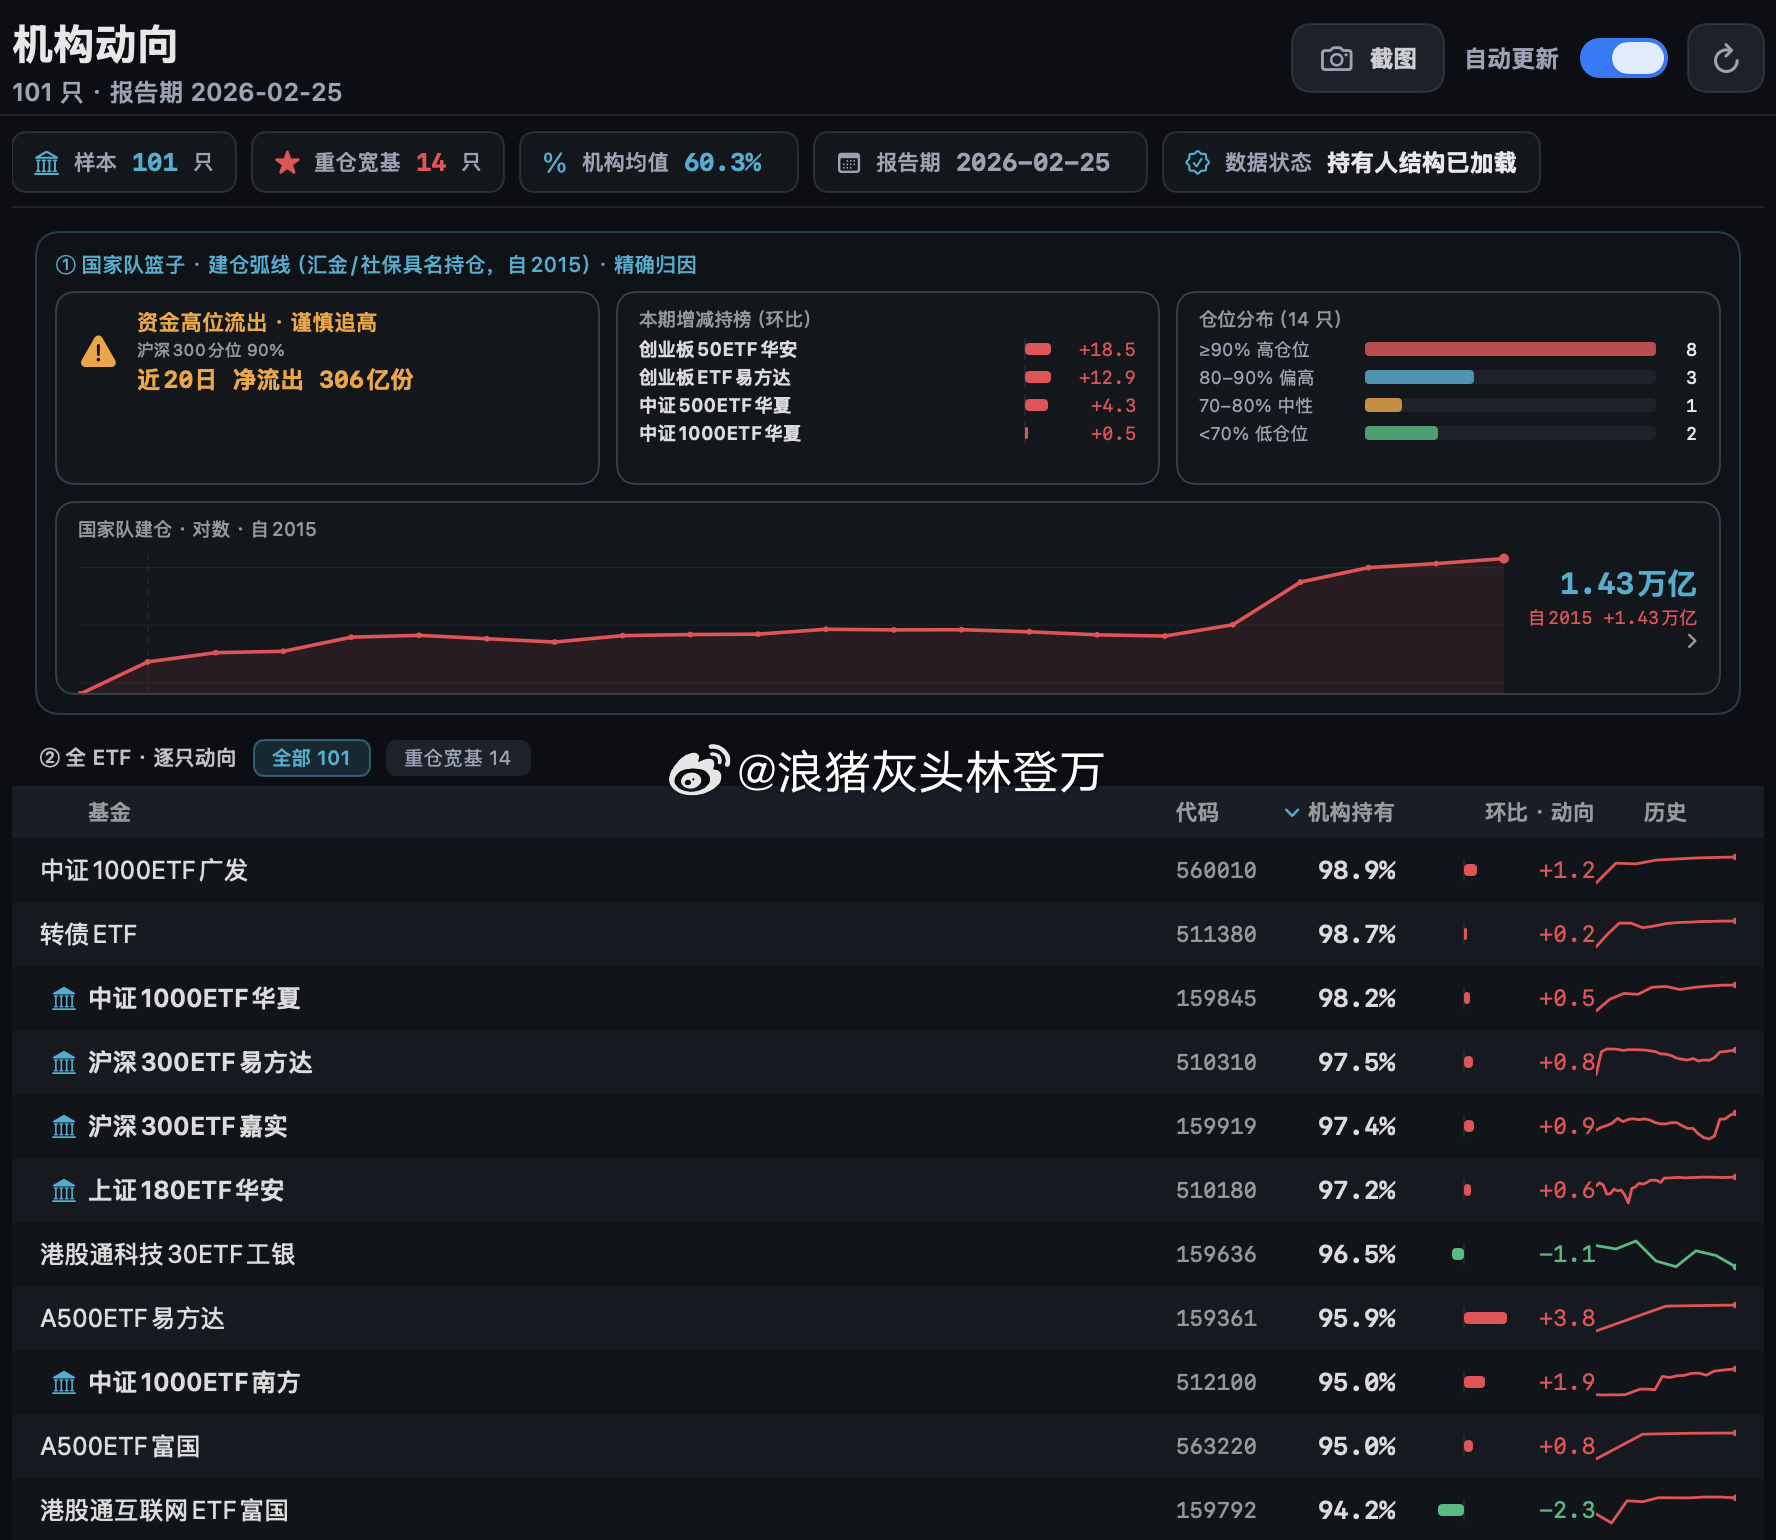Open the 中证1000ETF广发 fund row
Viewport: 1776px width, 1540px height.
tap(888, 870)
